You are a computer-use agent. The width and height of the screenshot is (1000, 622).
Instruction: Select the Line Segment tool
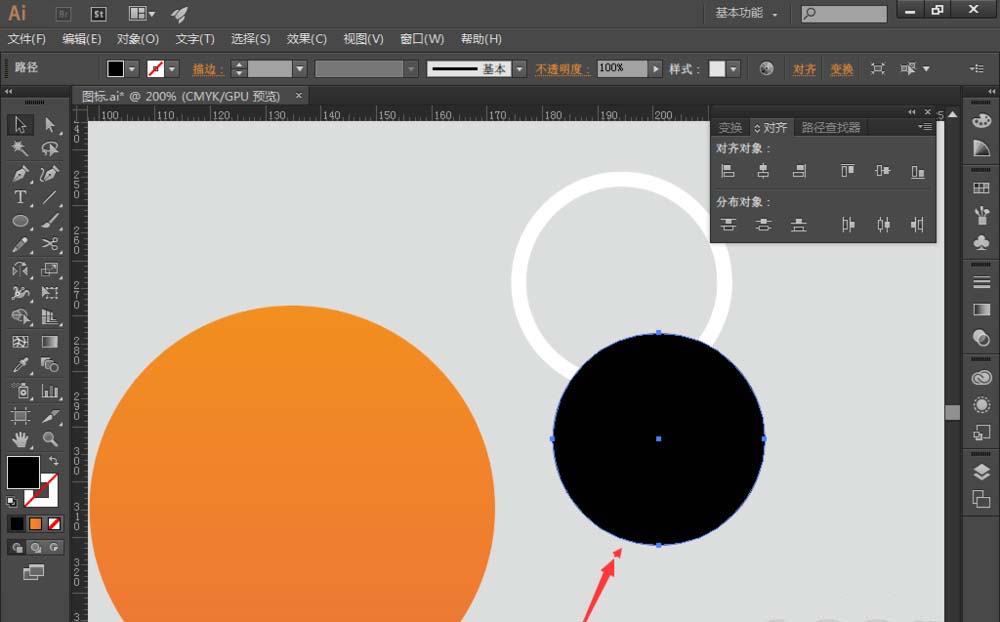point(50,197)
